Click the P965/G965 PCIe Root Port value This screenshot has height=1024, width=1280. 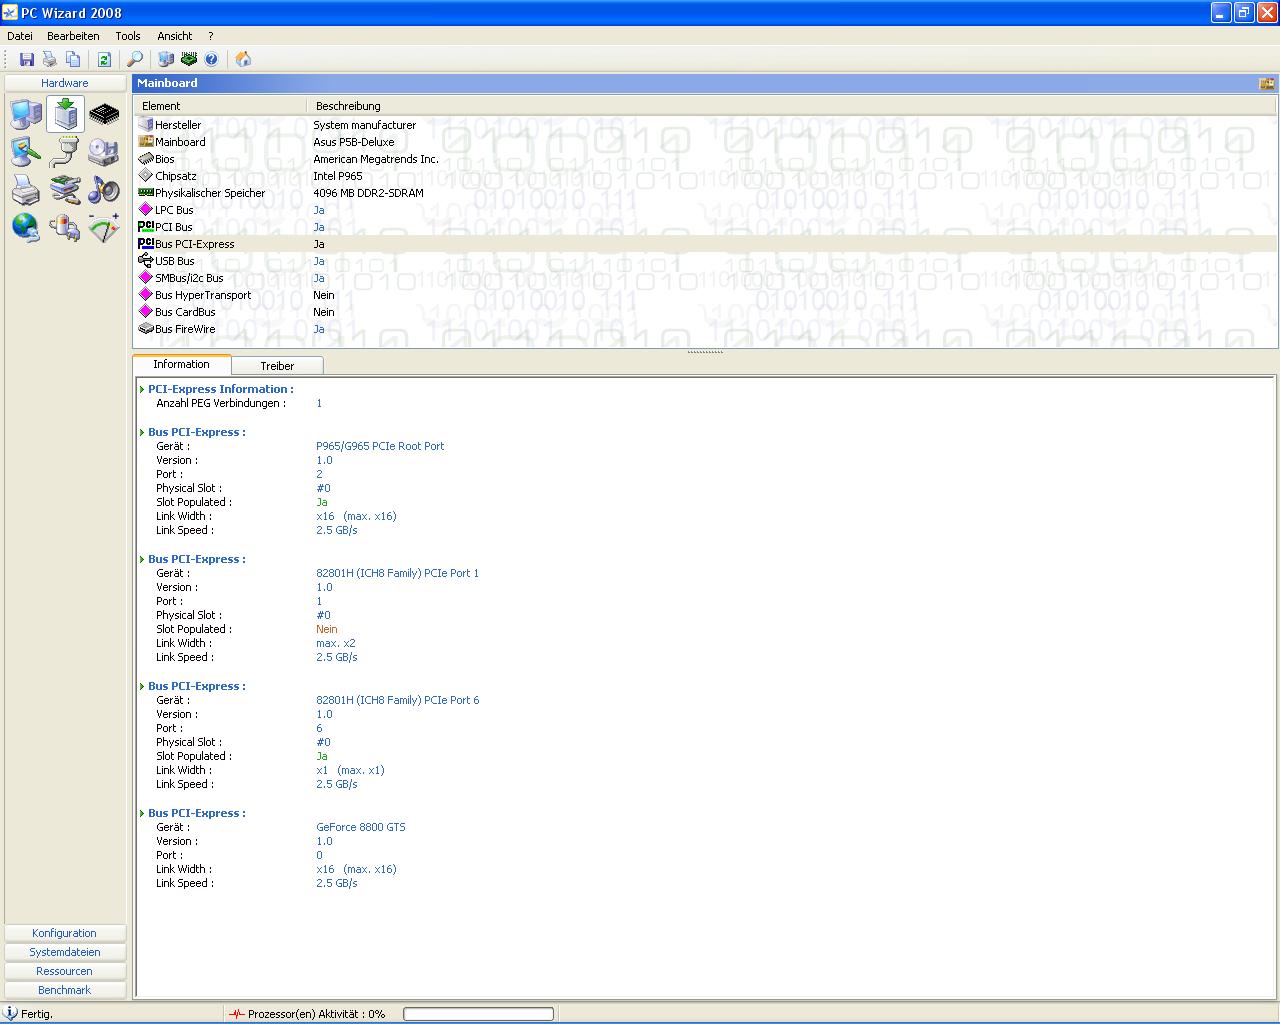[x=380, y=446]
